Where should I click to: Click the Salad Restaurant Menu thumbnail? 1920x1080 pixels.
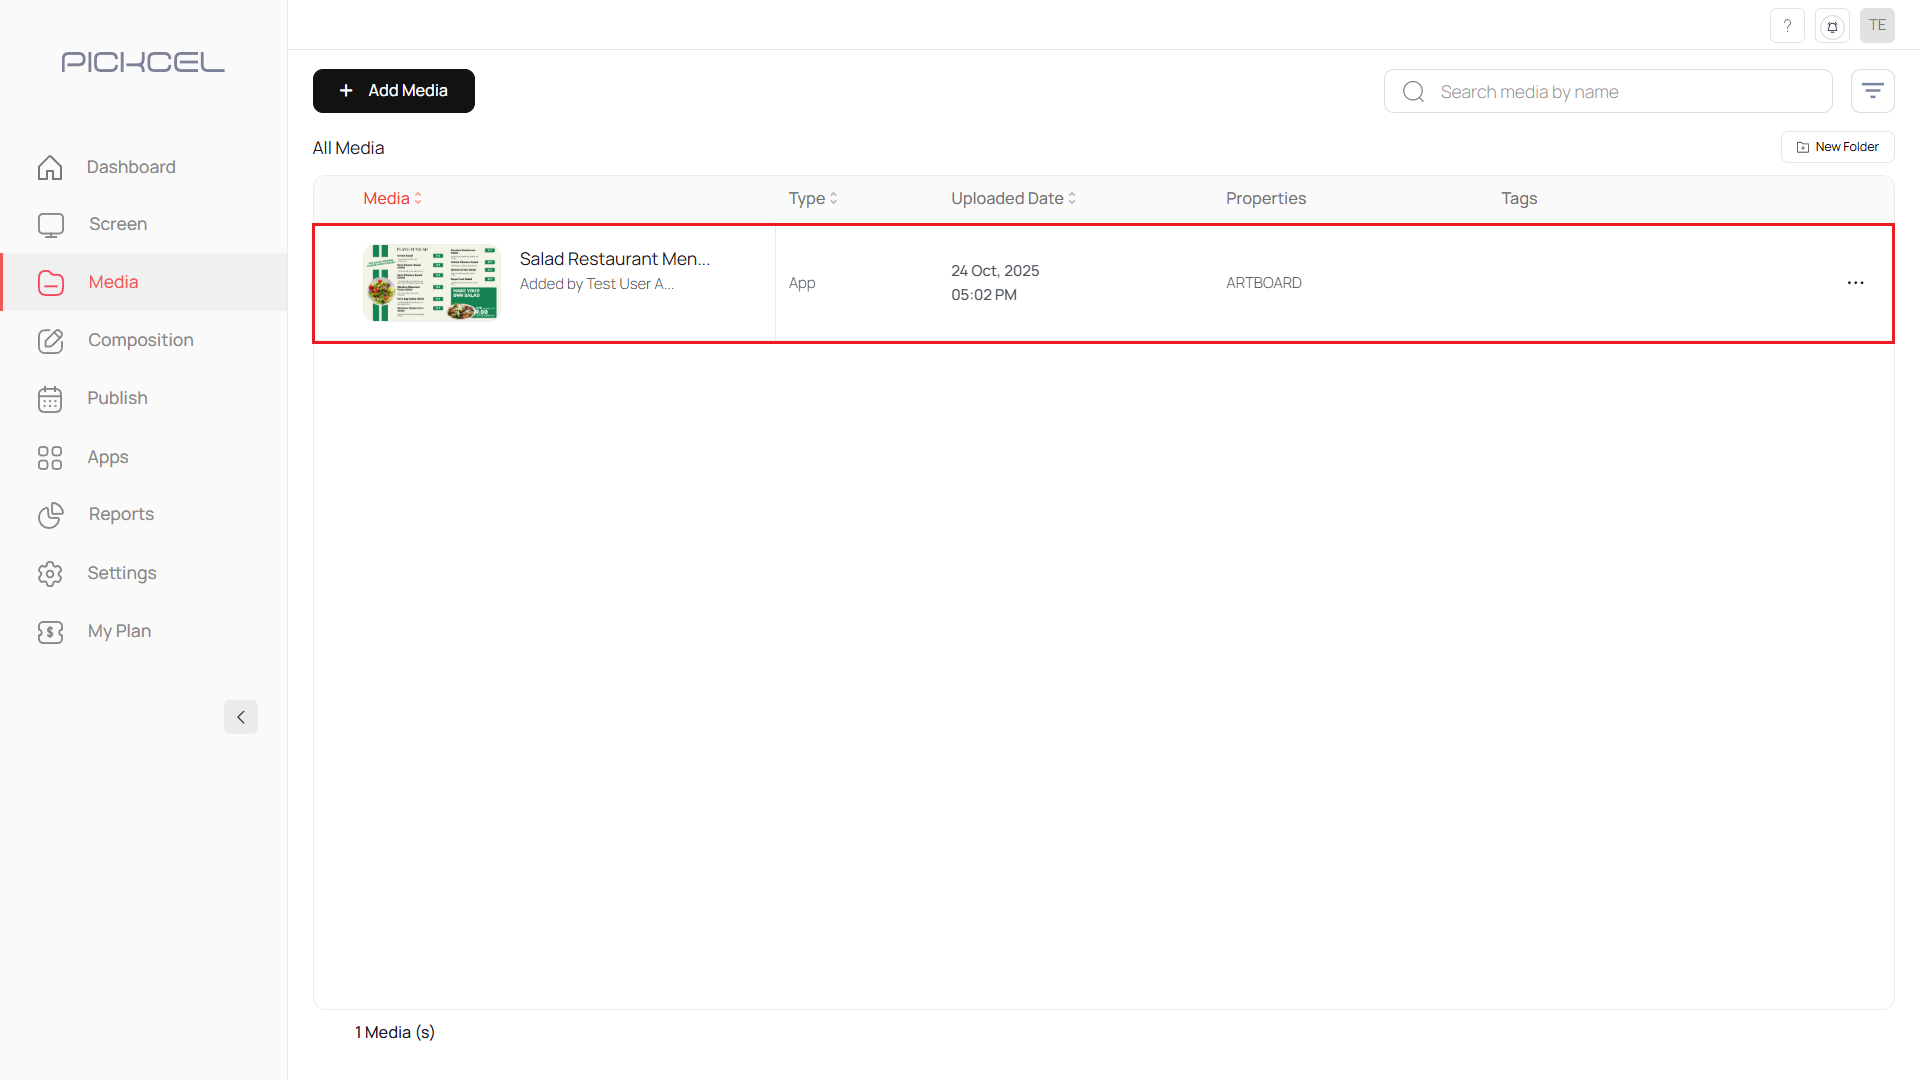click(x=431, y=283)
